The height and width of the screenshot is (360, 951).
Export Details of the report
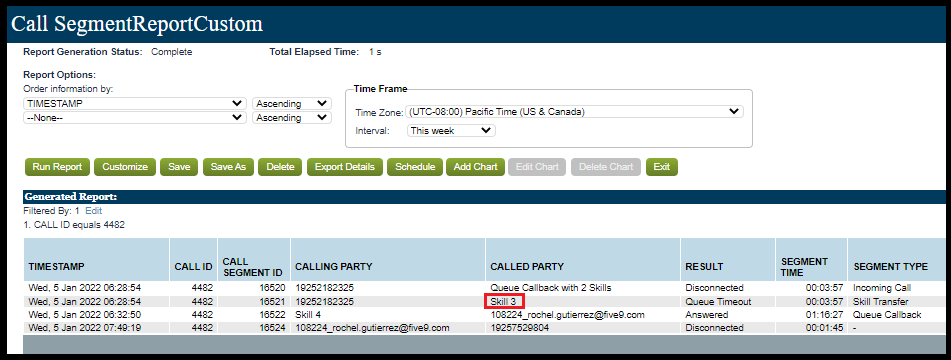click(344, 167)
